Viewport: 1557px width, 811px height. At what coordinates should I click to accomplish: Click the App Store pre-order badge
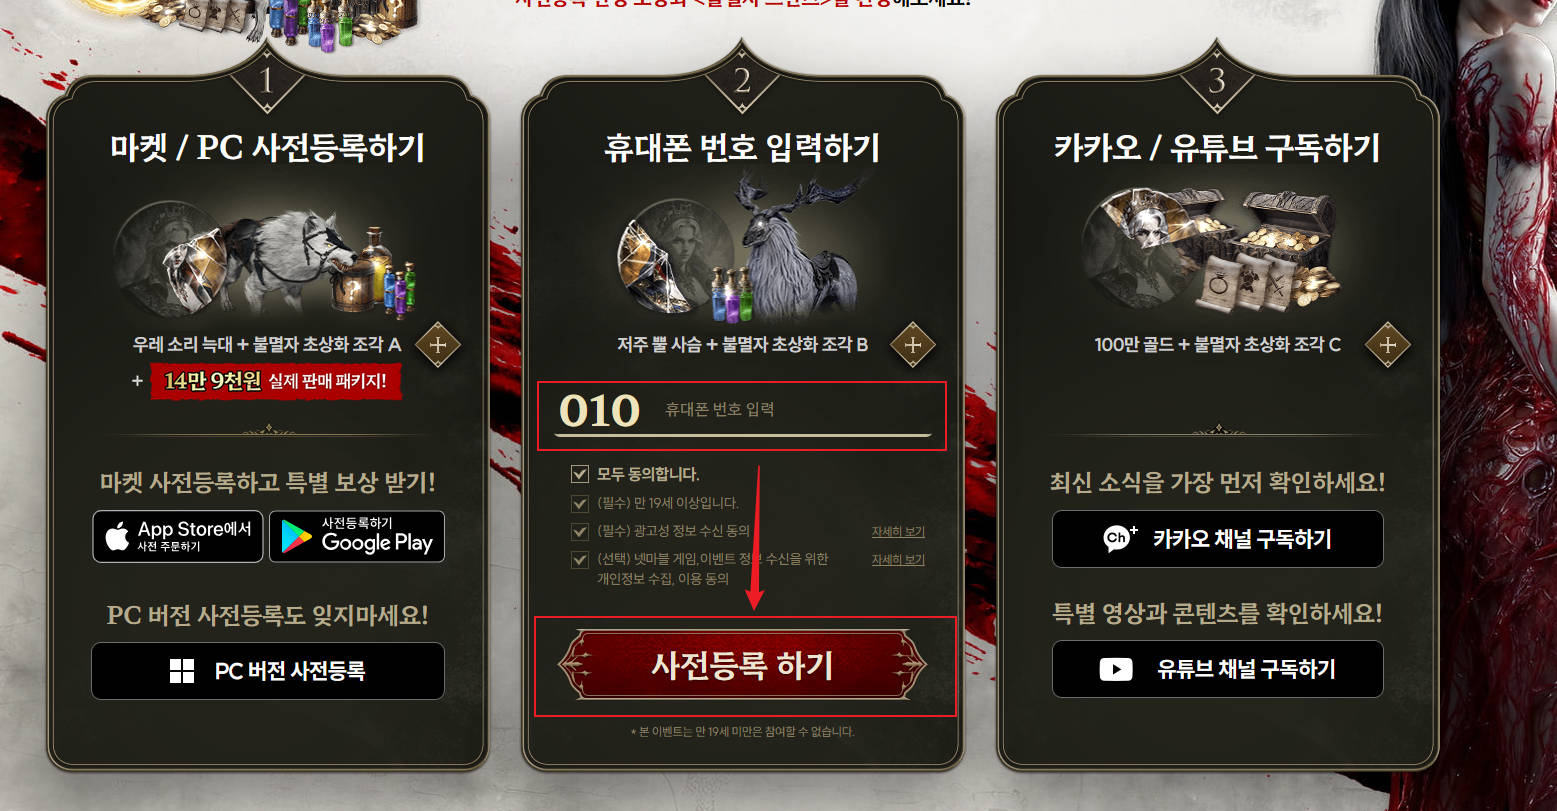178,537
